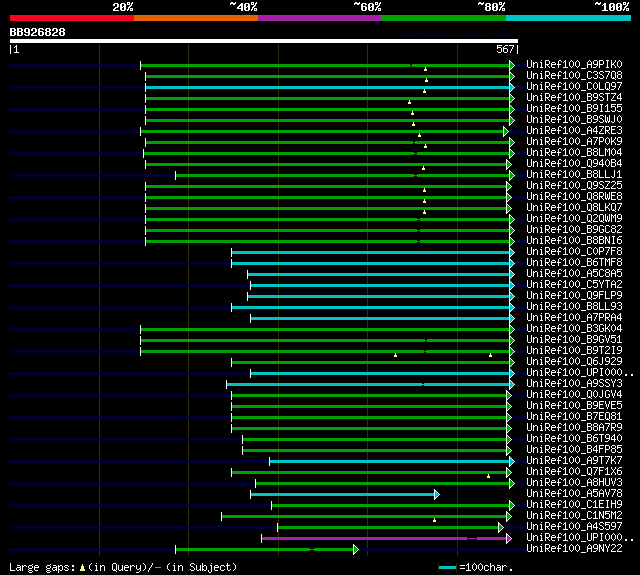The image size is (640, 575).
Task: Open the UniRef100_C5YTA2 hit label
Action: (x=574, y=285)
